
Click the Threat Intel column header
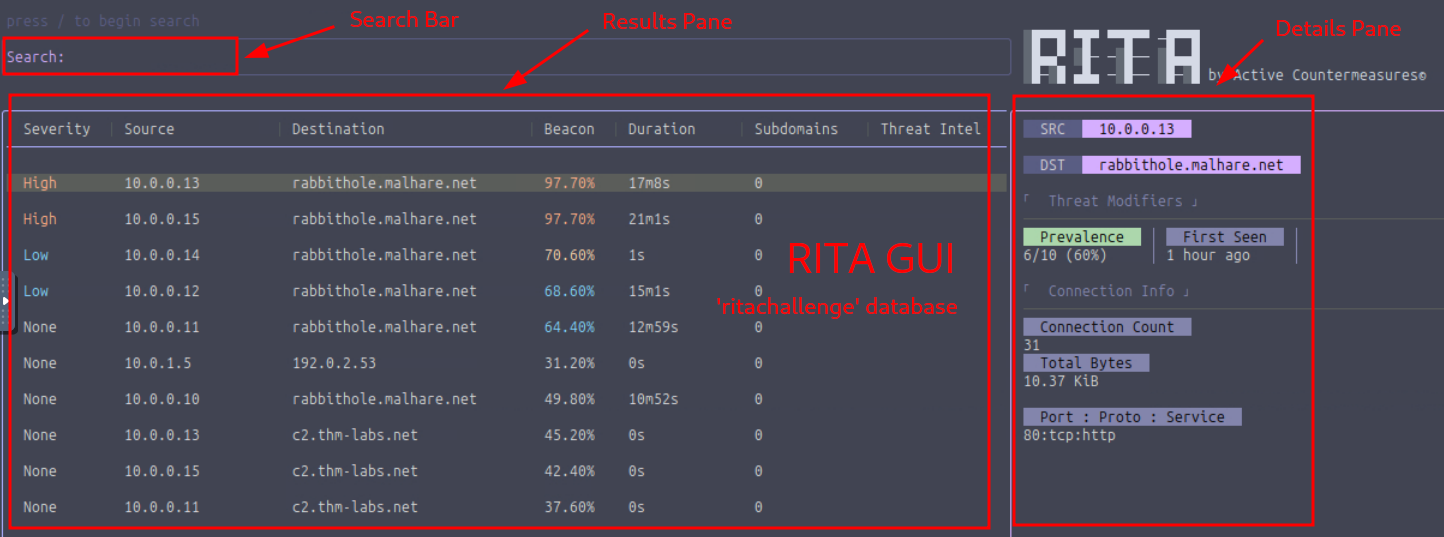click(x=930, y=129)
